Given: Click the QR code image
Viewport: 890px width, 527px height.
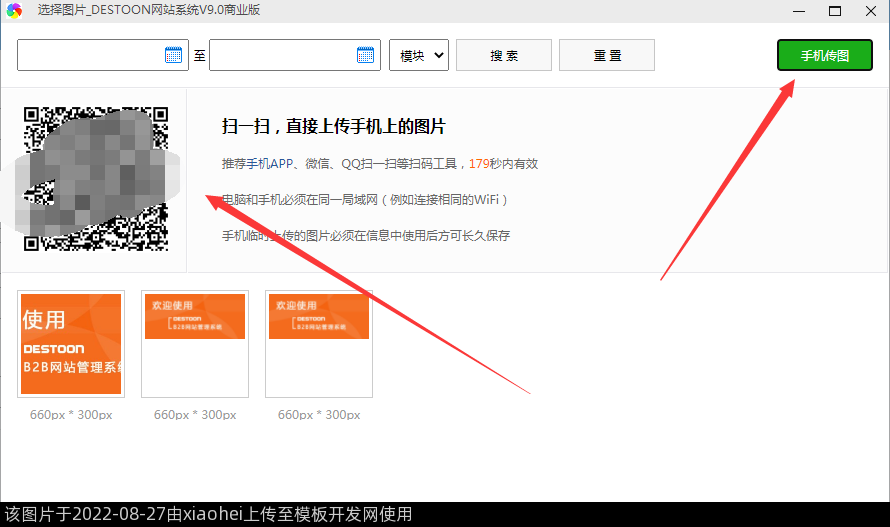Looking at the screenshot, I should (96, 178).
